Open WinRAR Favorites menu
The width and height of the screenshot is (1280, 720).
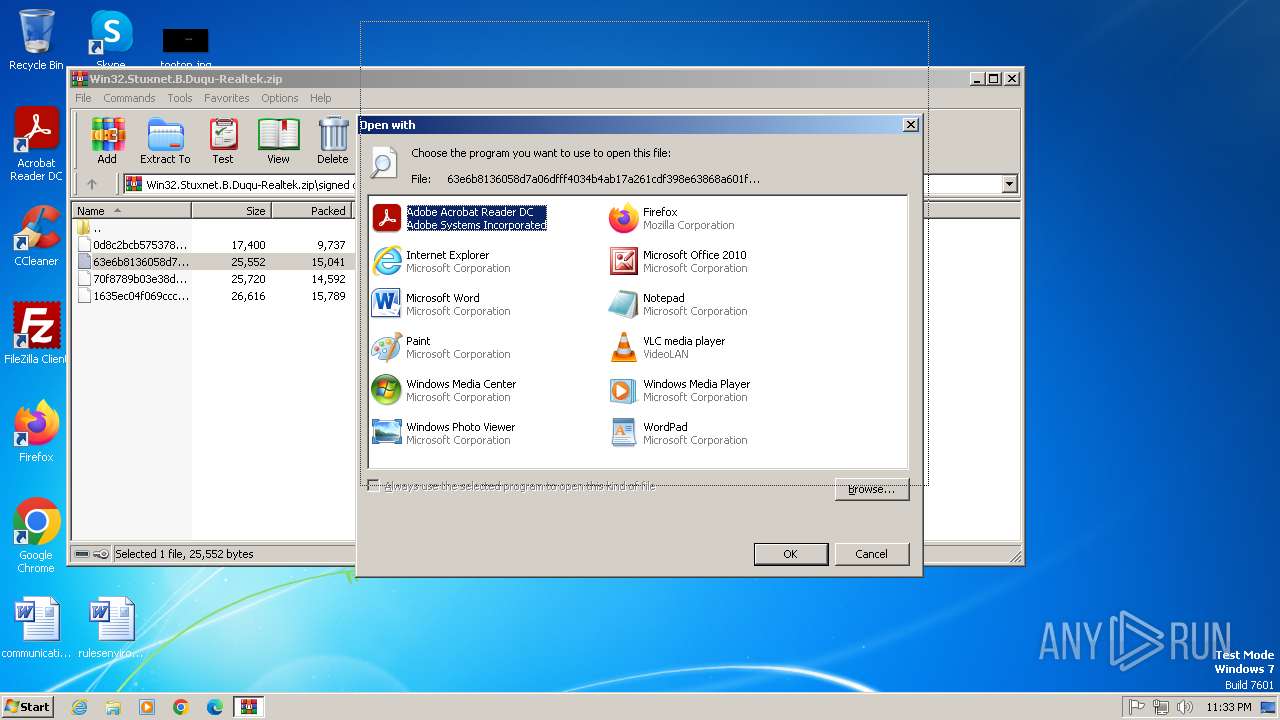[x=227, y=98]
